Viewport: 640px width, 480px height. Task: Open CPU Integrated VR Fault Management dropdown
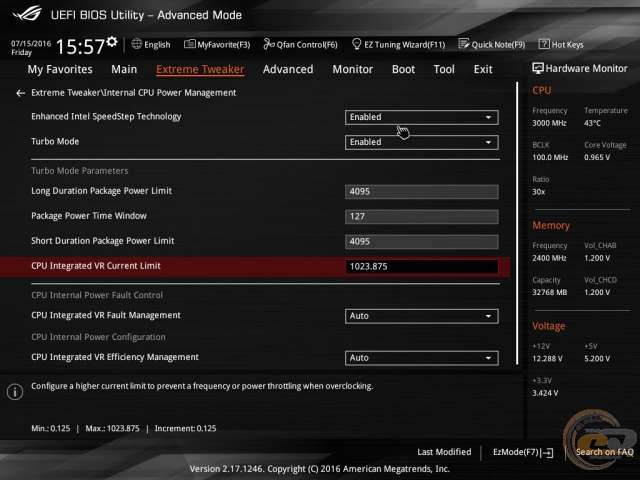click(x=422, y=316)
